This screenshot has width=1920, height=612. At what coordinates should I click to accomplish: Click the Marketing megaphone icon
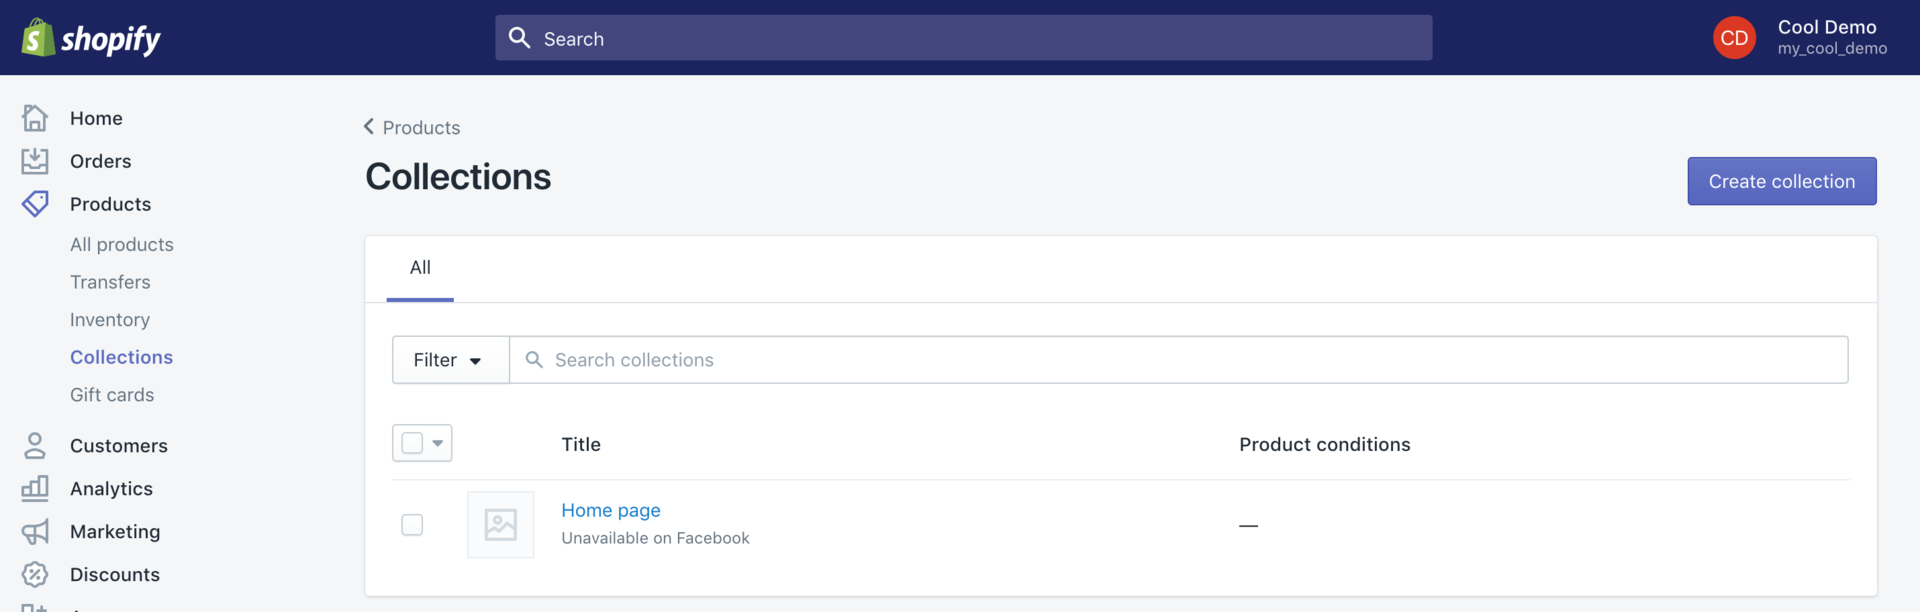pos(35,532)
